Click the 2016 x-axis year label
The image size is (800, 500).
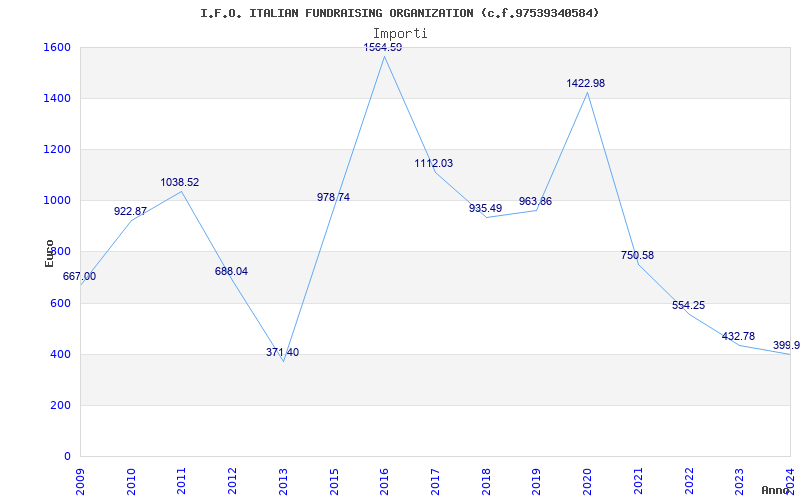point(385,481)
